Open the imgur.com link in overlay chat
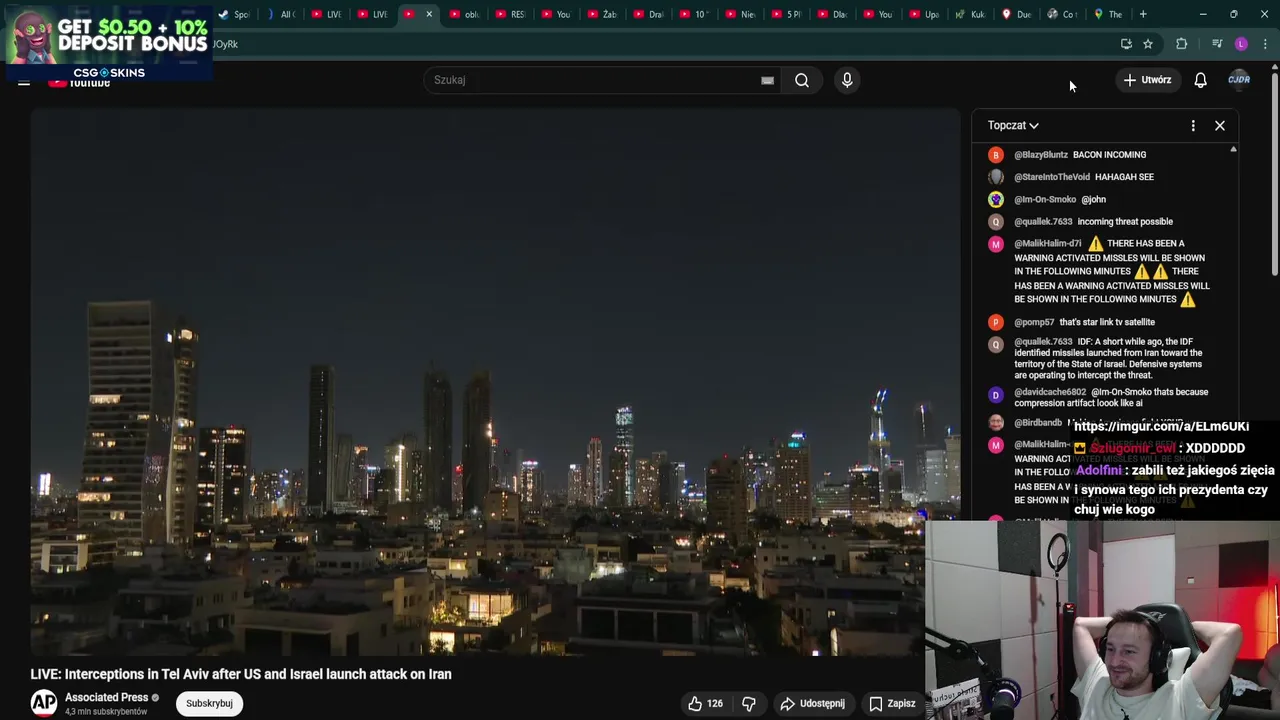The image size is (1280, 720). point(1161,426)
